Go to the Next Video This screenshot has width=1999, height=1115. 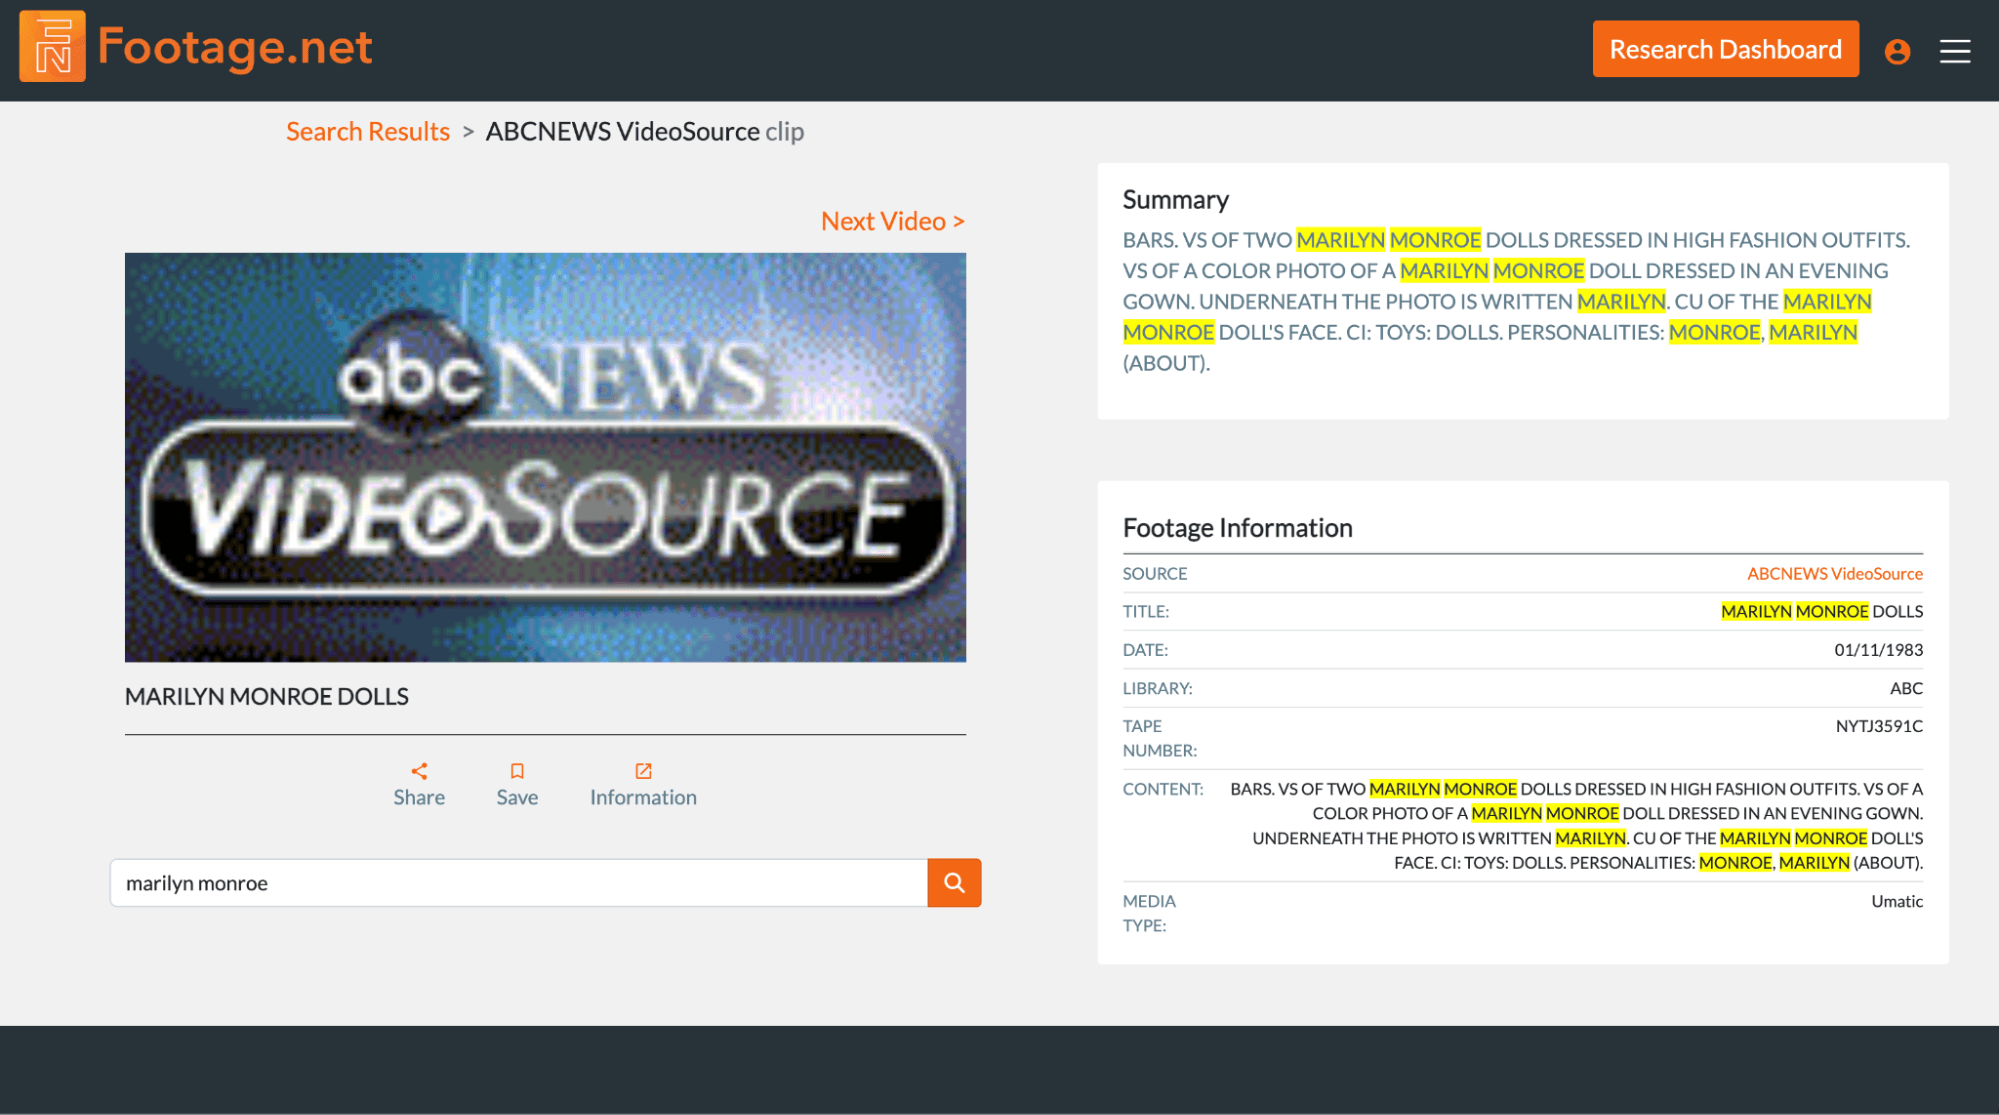pyautogui.click(x=893, y=221)
